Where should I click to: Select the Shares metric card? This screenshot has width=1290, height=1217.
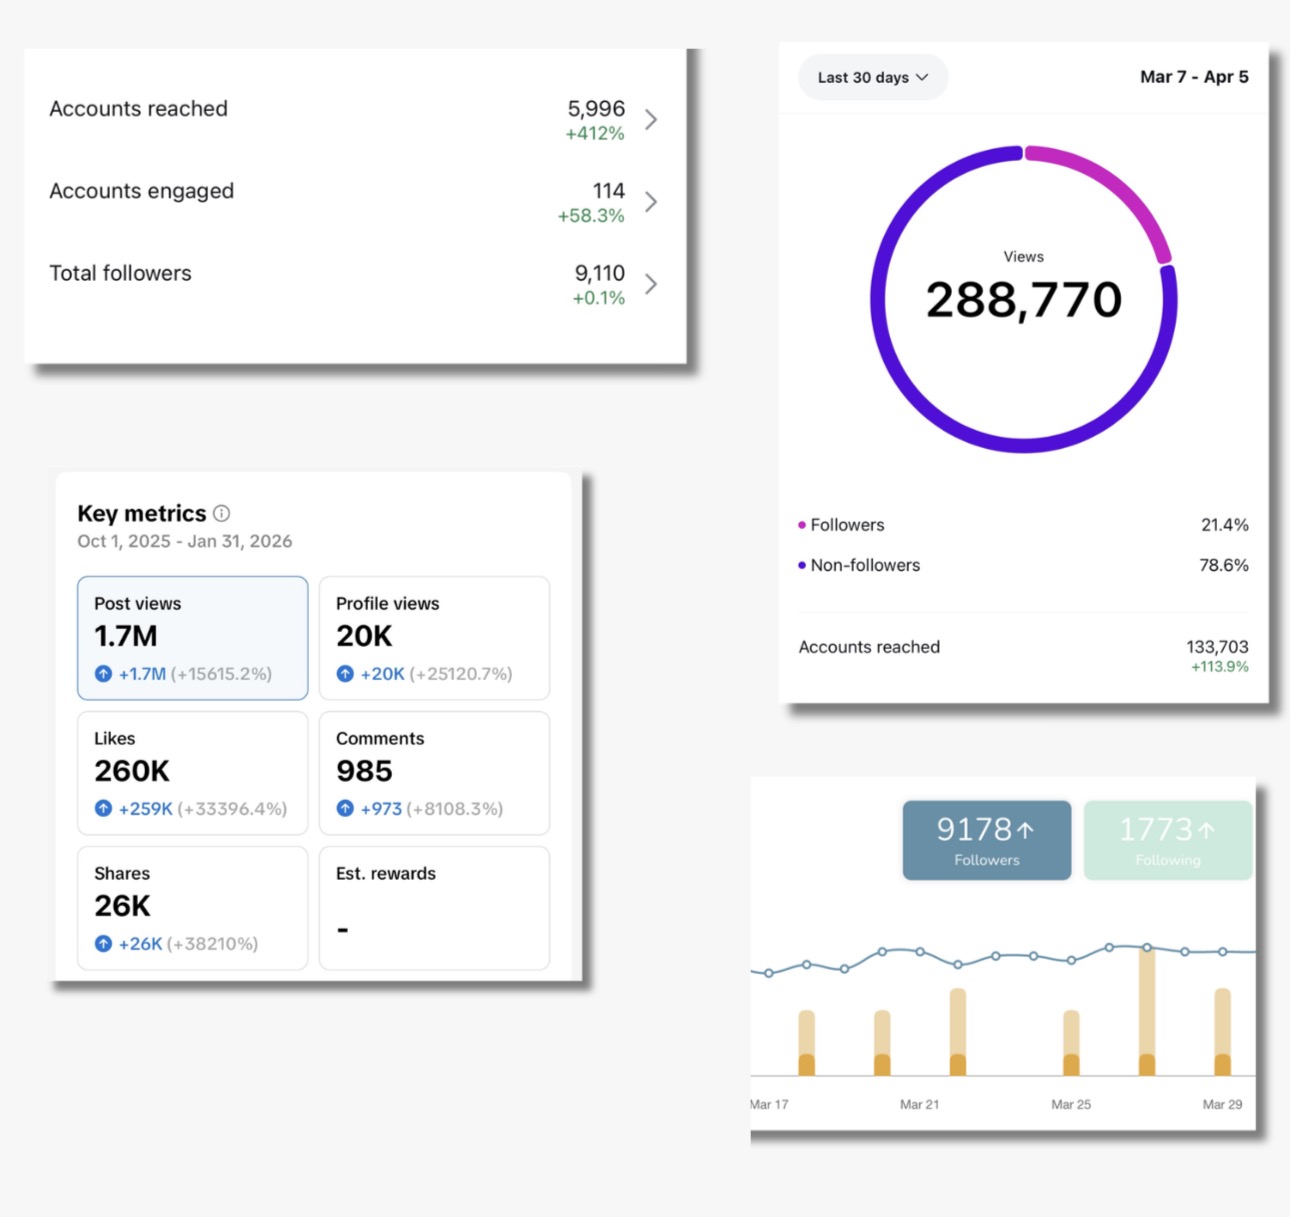(193, 908)
